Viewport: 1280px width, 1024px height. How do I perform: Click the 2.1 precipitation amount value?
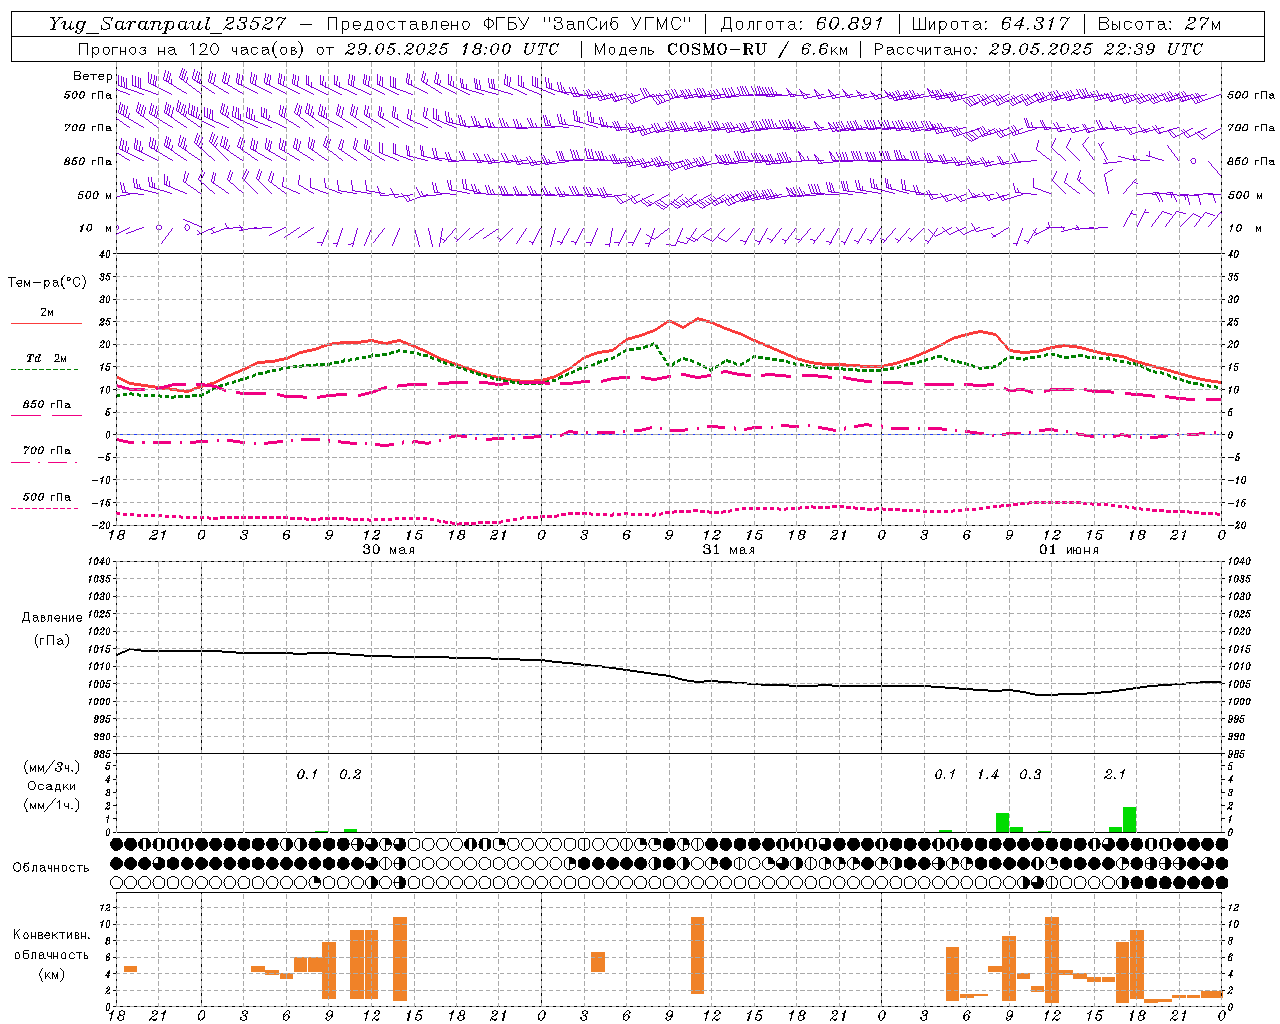(1115, 774)
